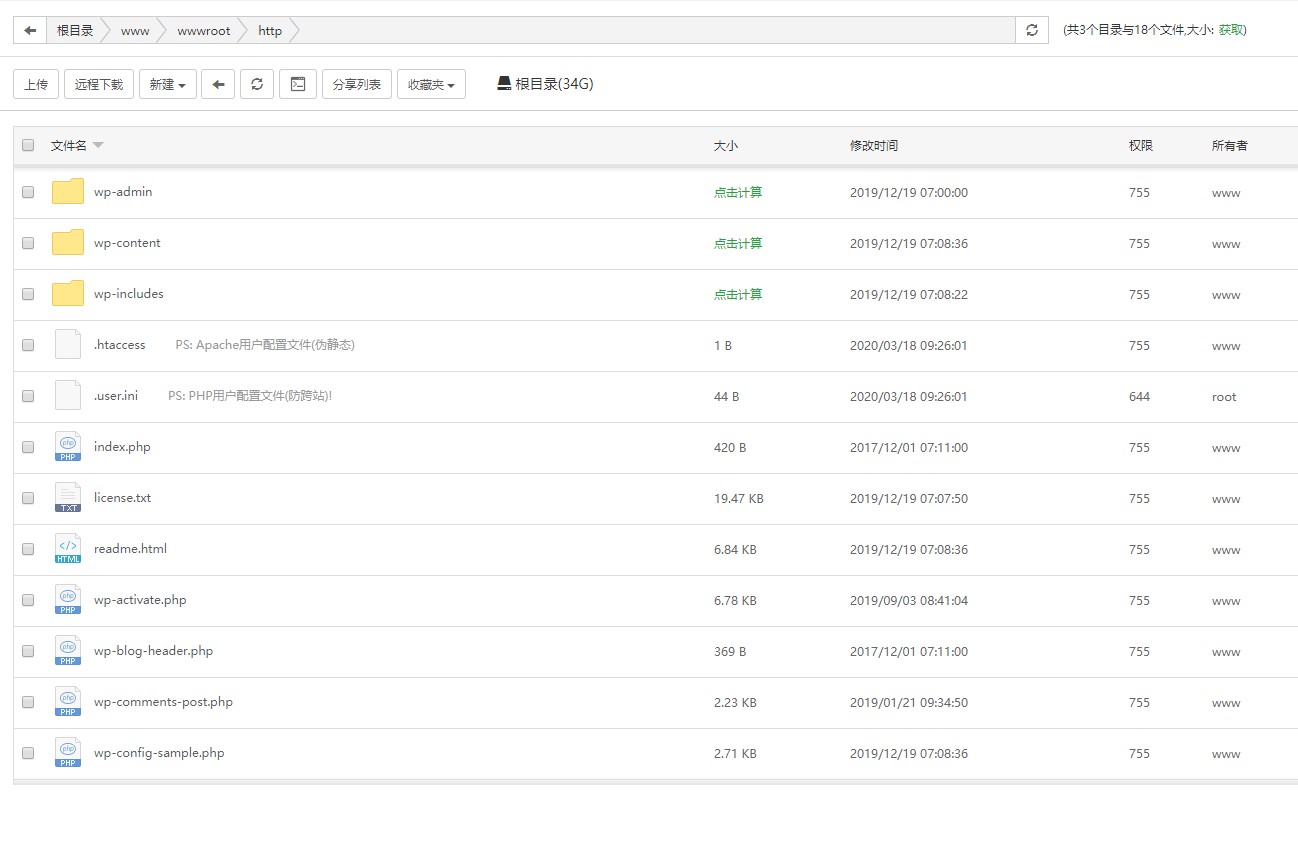Check the .user.ini row checkbox
This screenshot has width=1298, height=853.
28,396
